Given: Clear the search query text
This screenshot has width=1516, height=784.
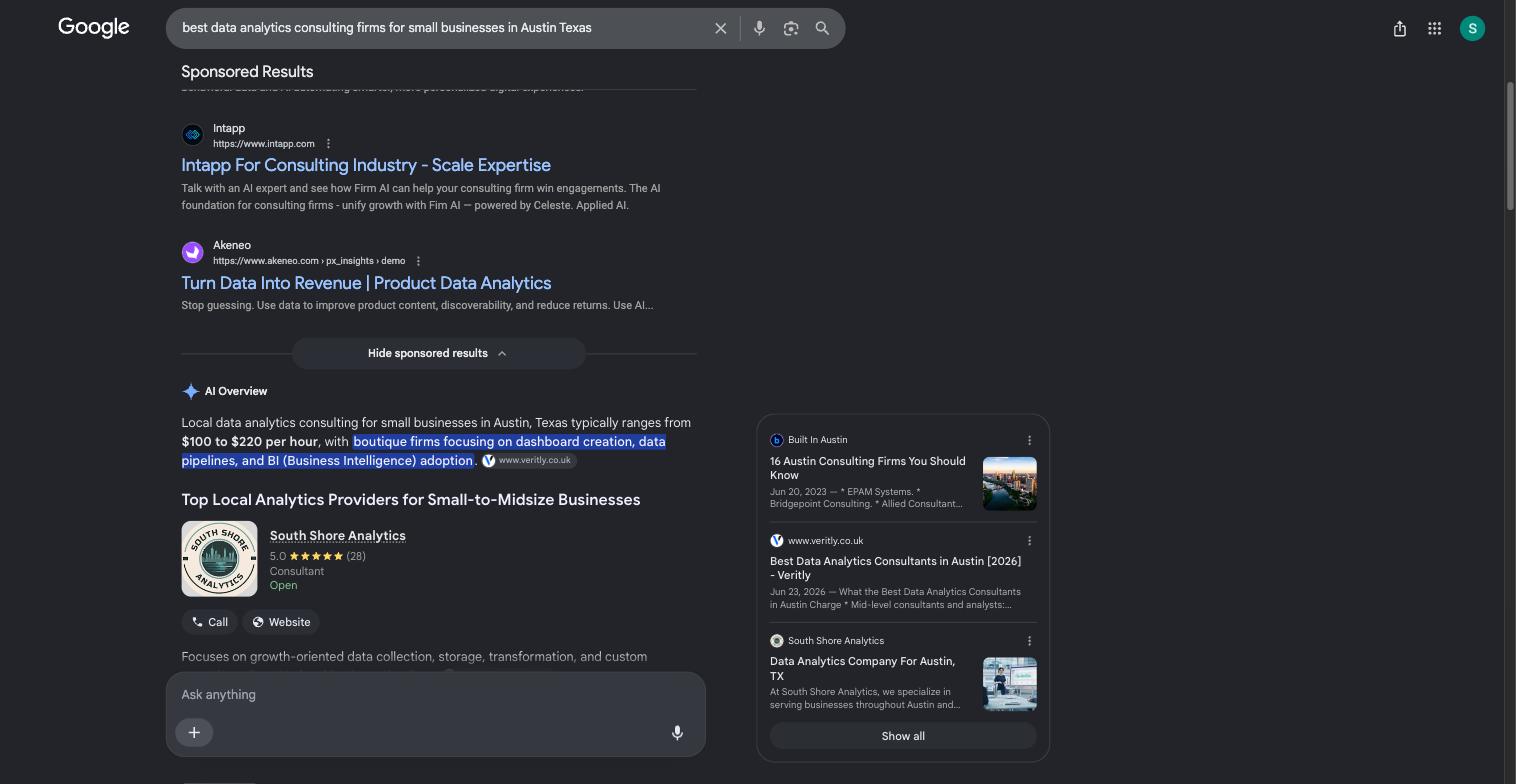Looking at the screenshot, I should pyautogui.click(x=720, y=28).
